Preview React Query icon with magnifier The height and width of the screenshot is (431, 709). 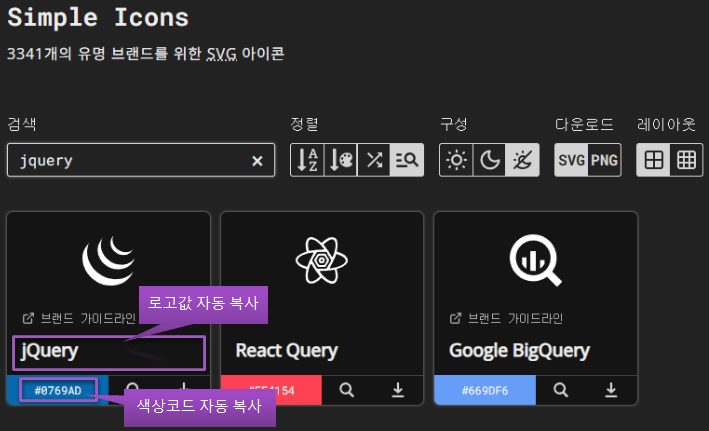[347, 390]
